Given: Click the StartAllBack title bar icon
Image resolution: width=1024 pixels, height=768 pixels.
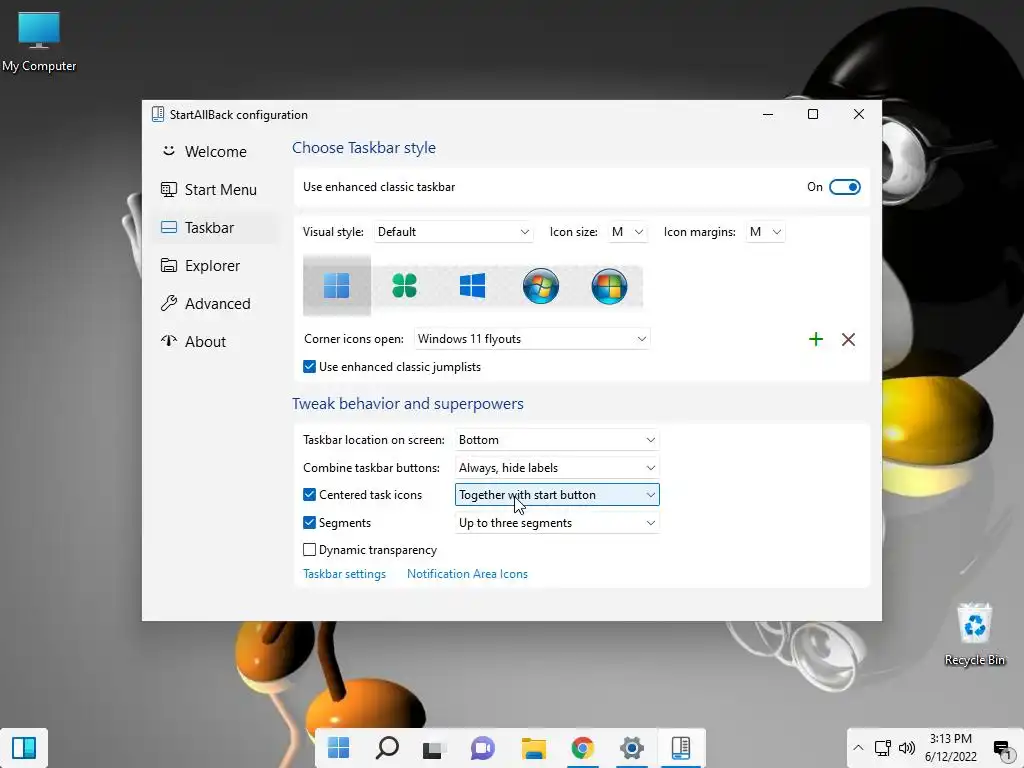Looking at the screenshot, I should [x=157, y=114].
